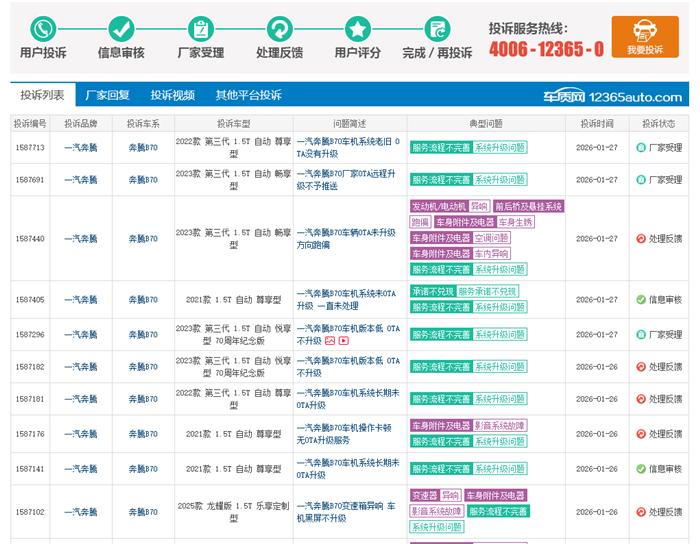Click the 信息审核 checkmark step icon
The height and width of the screenshot is (544, 700).
[x=121, y=28]
